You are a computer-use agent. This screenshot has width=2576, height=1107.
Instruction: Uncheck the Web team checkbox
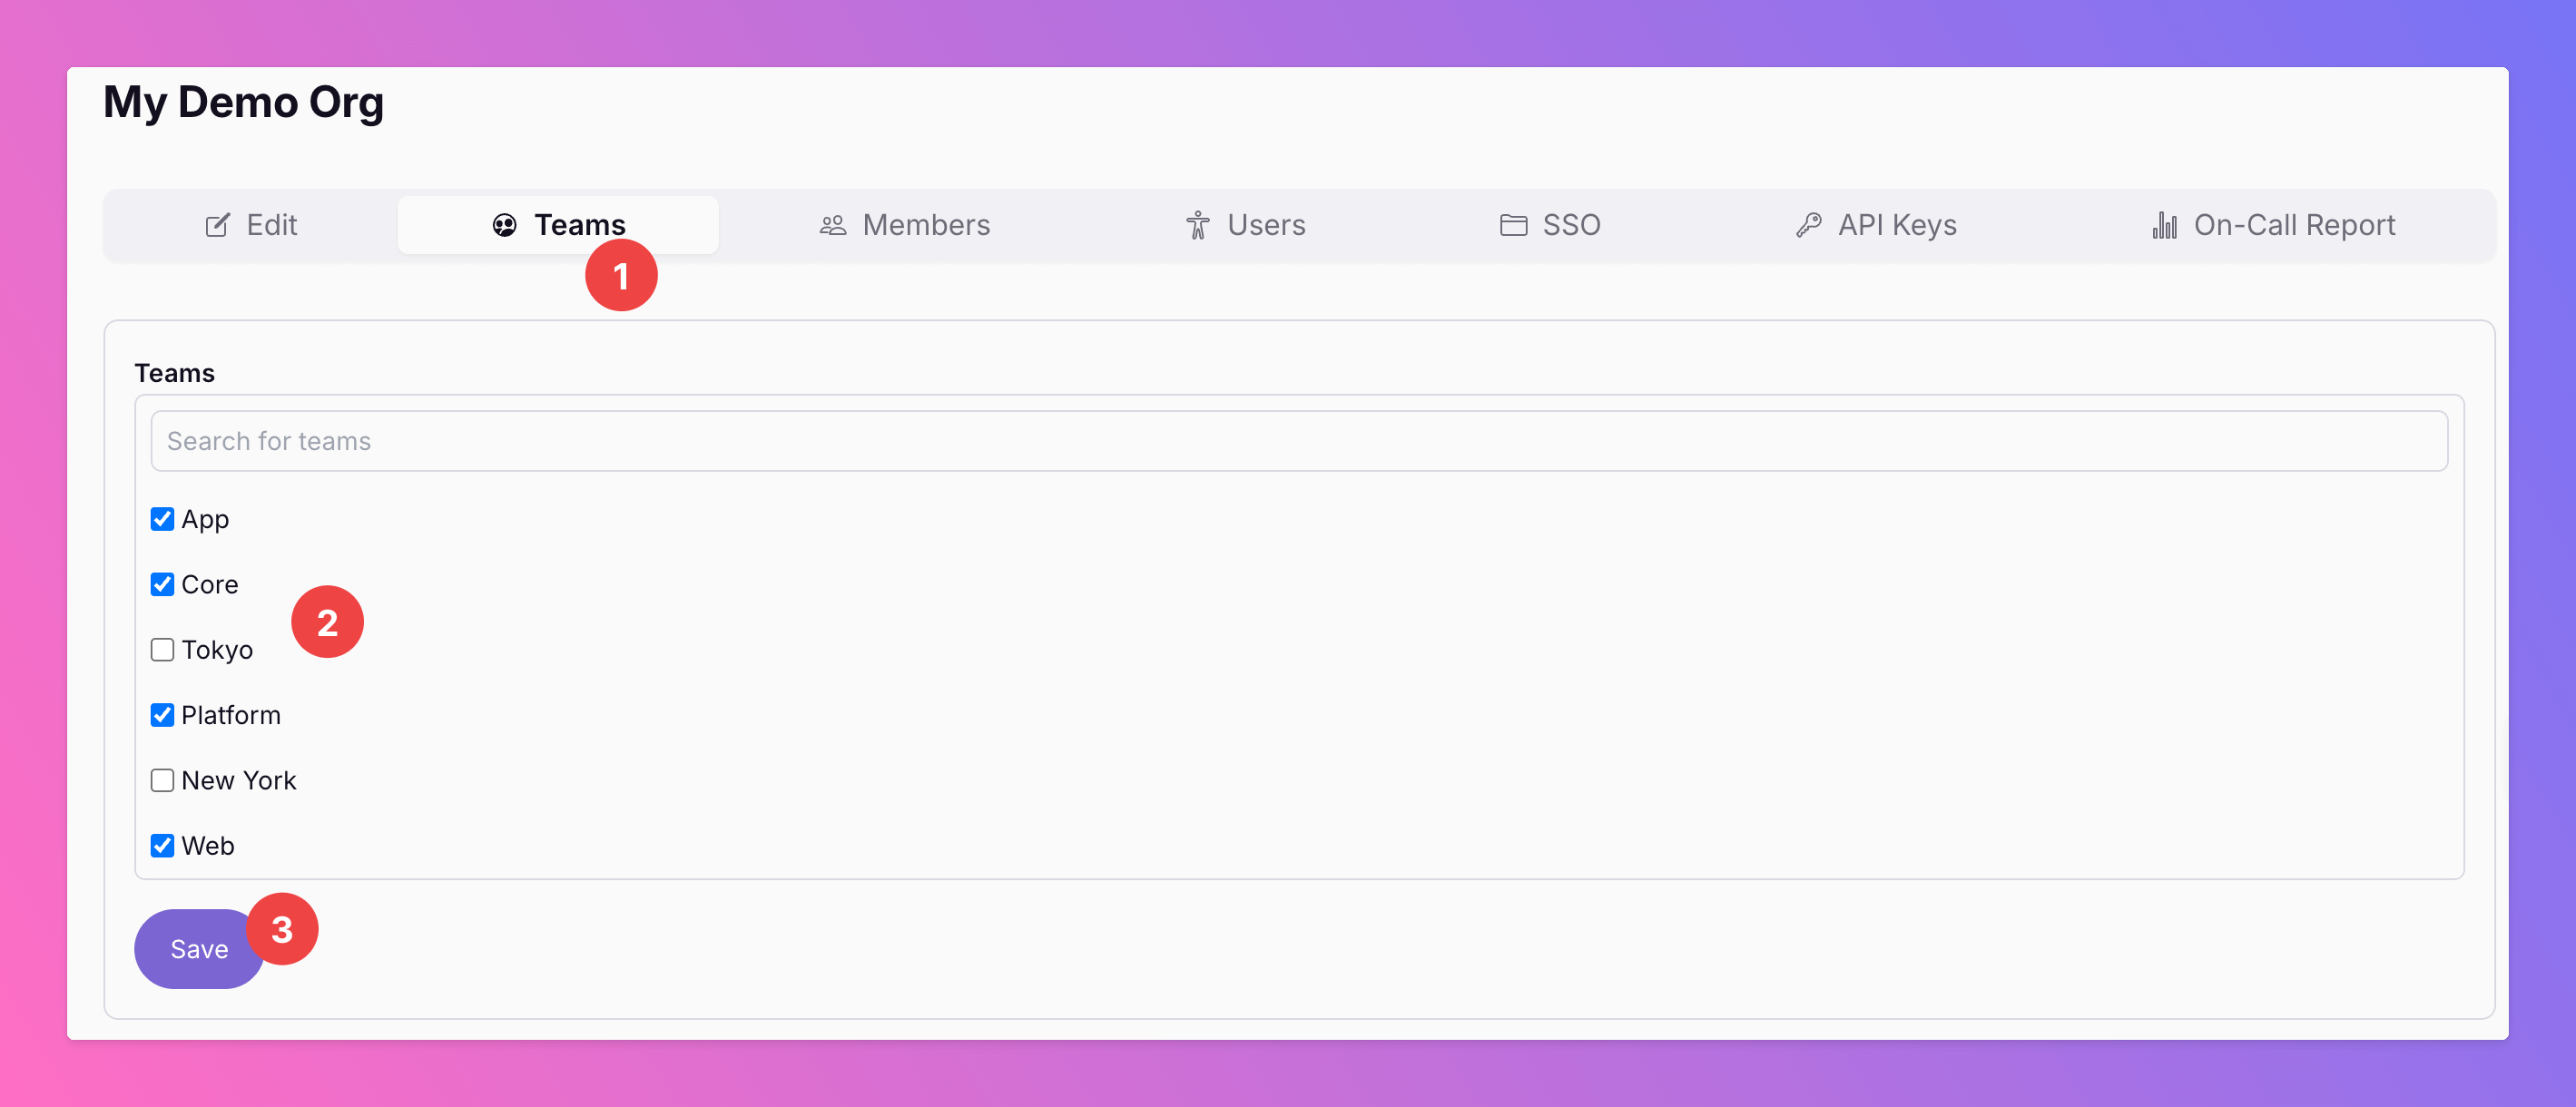[x=162, y=846]
